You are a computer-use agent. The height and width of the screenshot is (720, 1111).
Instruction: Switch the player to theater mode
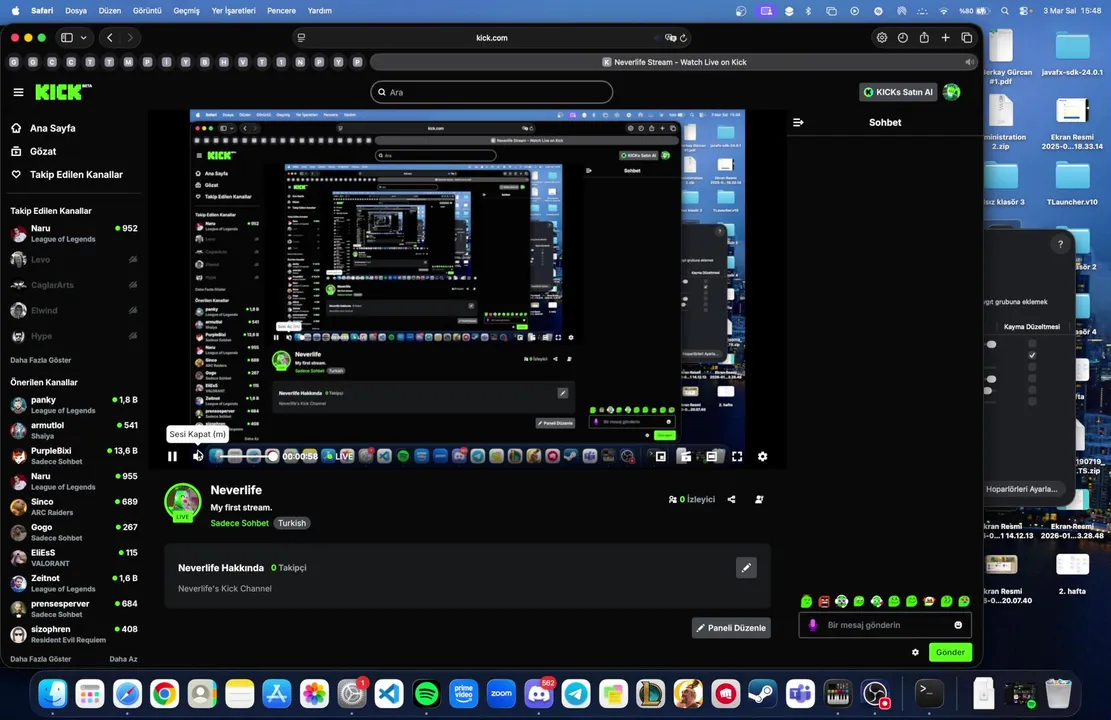[x=711, y=456]
